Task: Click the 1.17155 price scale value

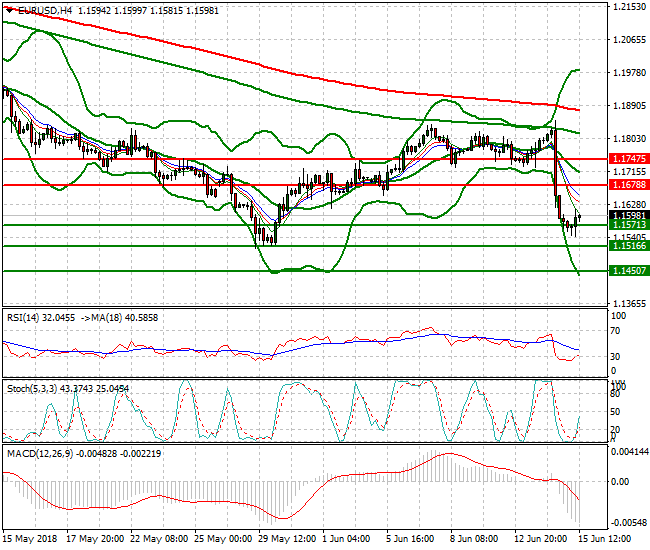Action: (x=629, y=172)
